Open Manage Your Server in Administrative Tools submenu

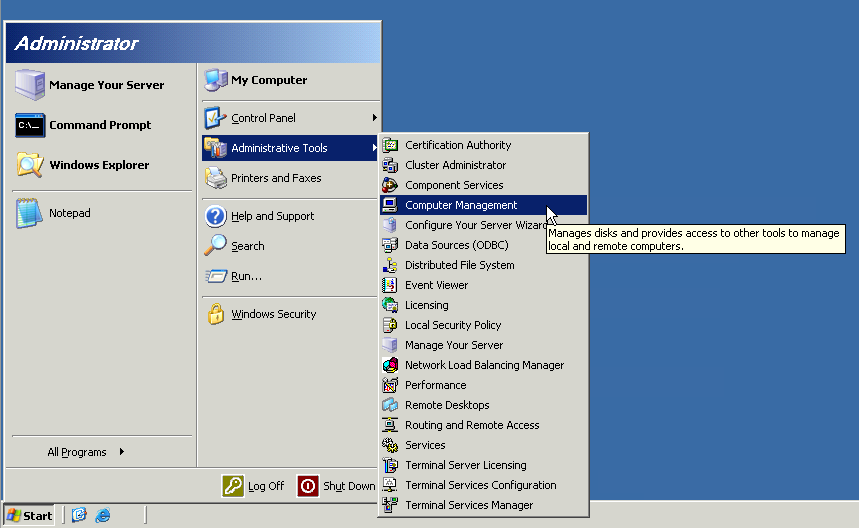(x=484, y=345)
